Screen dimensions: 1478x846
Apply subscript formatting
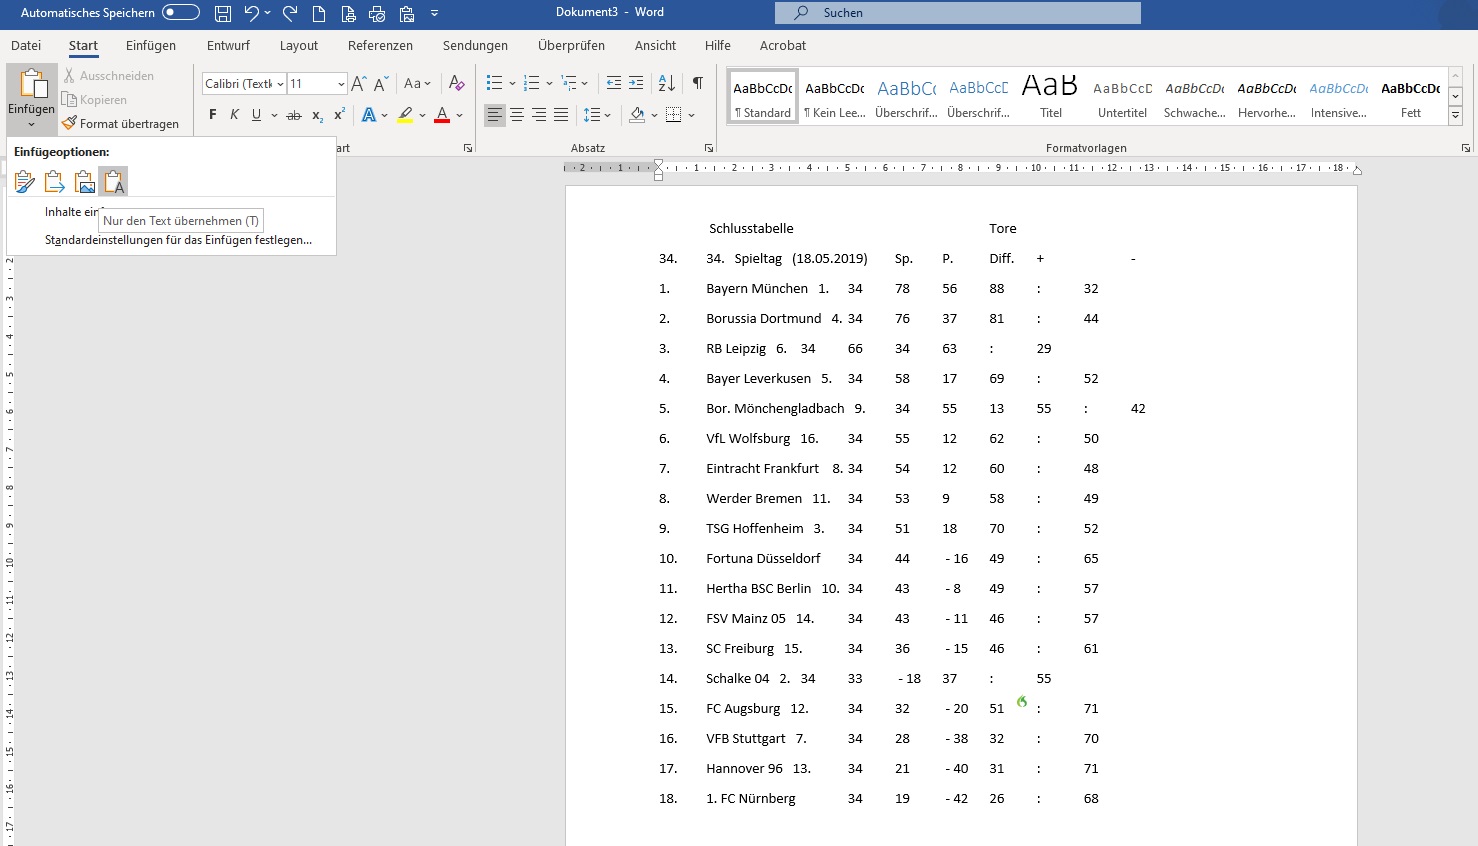coord(317,115)
